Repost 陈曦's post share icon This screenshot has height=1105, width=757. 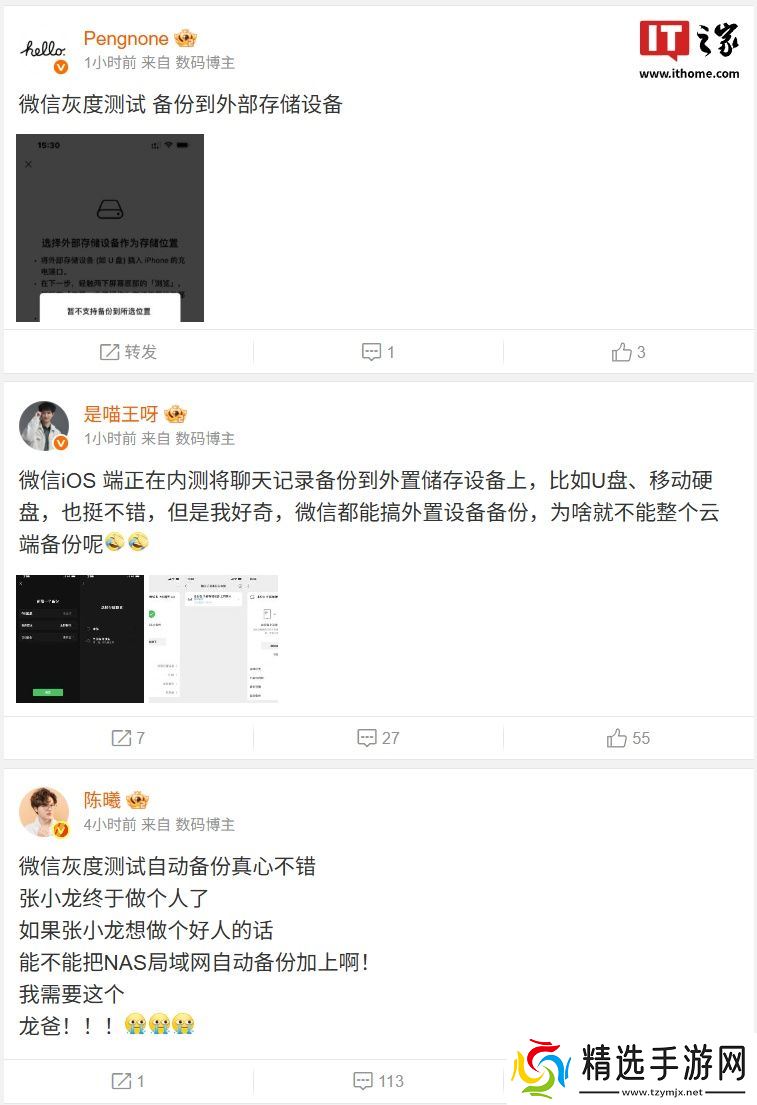click(128, 1080)
